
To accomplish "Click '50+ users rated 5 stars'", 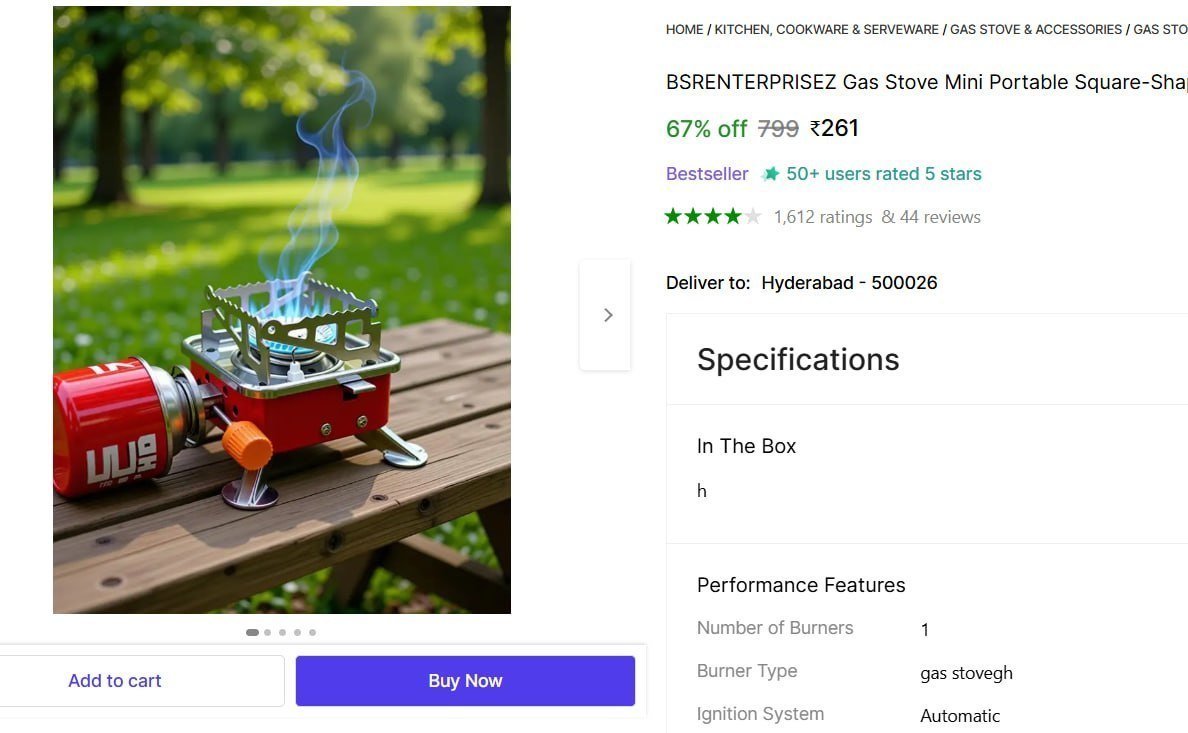I will pos(884,173).
